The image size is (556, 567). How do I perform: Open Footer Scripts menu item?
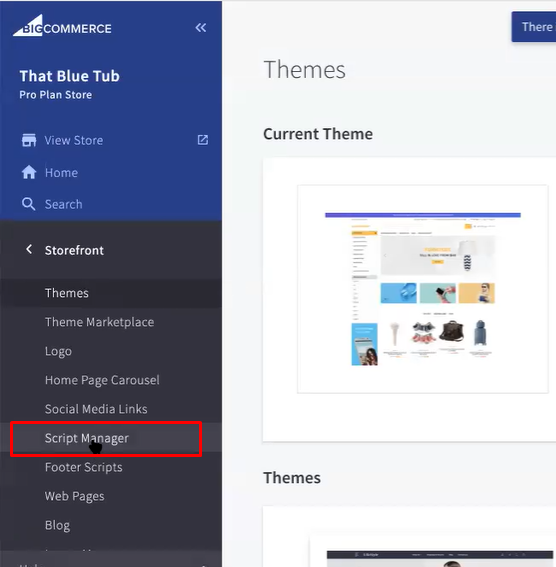[84, 467]
